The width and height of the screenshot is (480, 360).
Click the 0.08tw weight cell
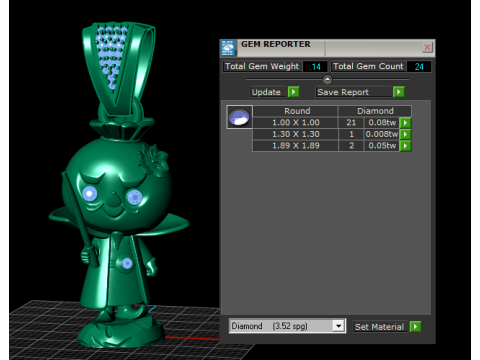click(382, 123)
